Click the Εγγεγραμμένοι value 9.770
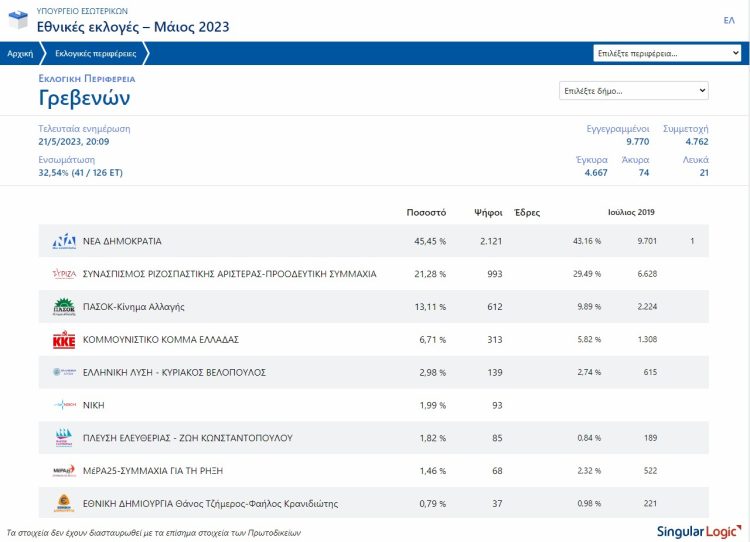 [x=638, y=142]
